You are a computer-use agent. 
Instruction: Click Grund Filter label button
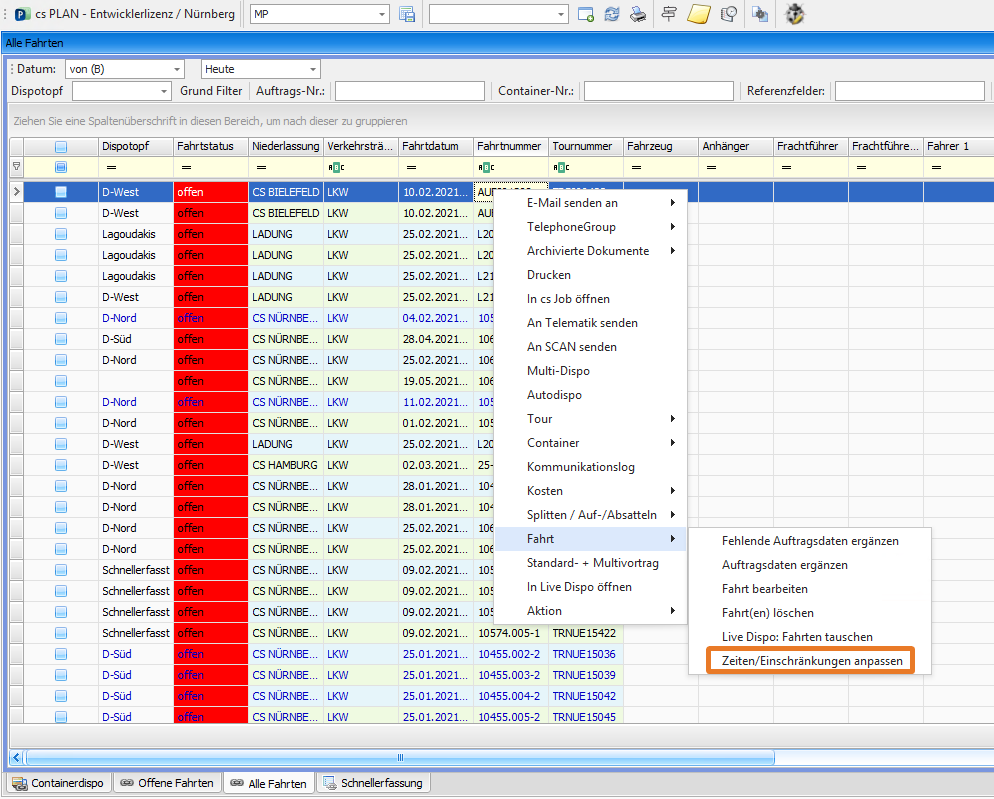click(211, 91)
